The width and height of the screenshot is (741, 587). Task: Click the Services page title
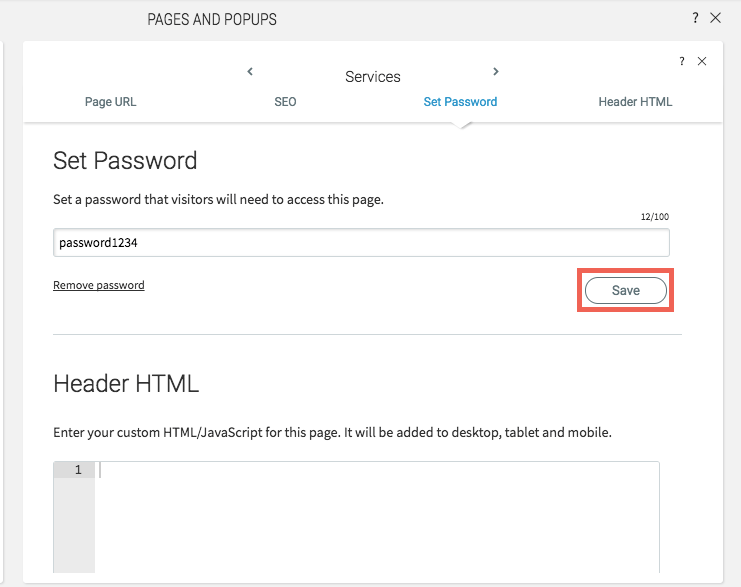pyautogui.click(x=372, y=77)
